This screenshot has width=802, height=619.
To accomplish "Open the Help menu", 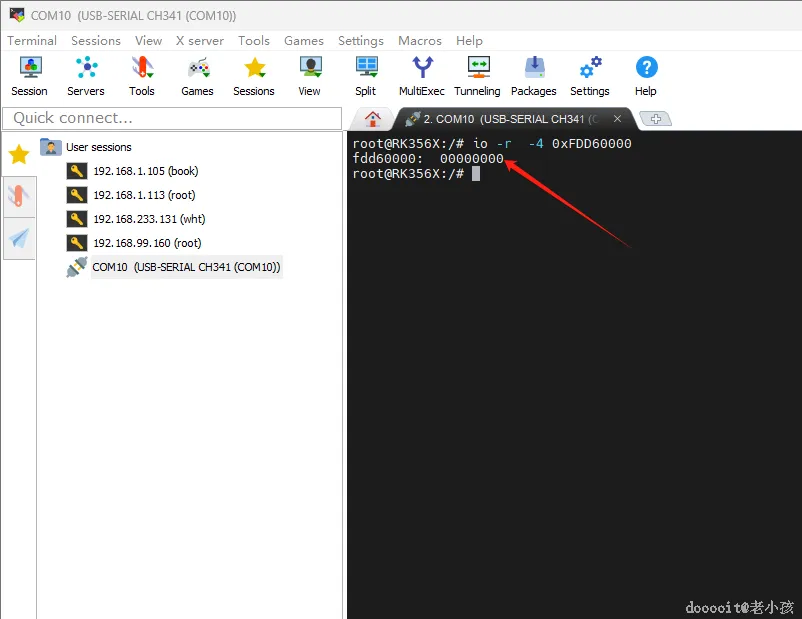I will coord(469,40).
